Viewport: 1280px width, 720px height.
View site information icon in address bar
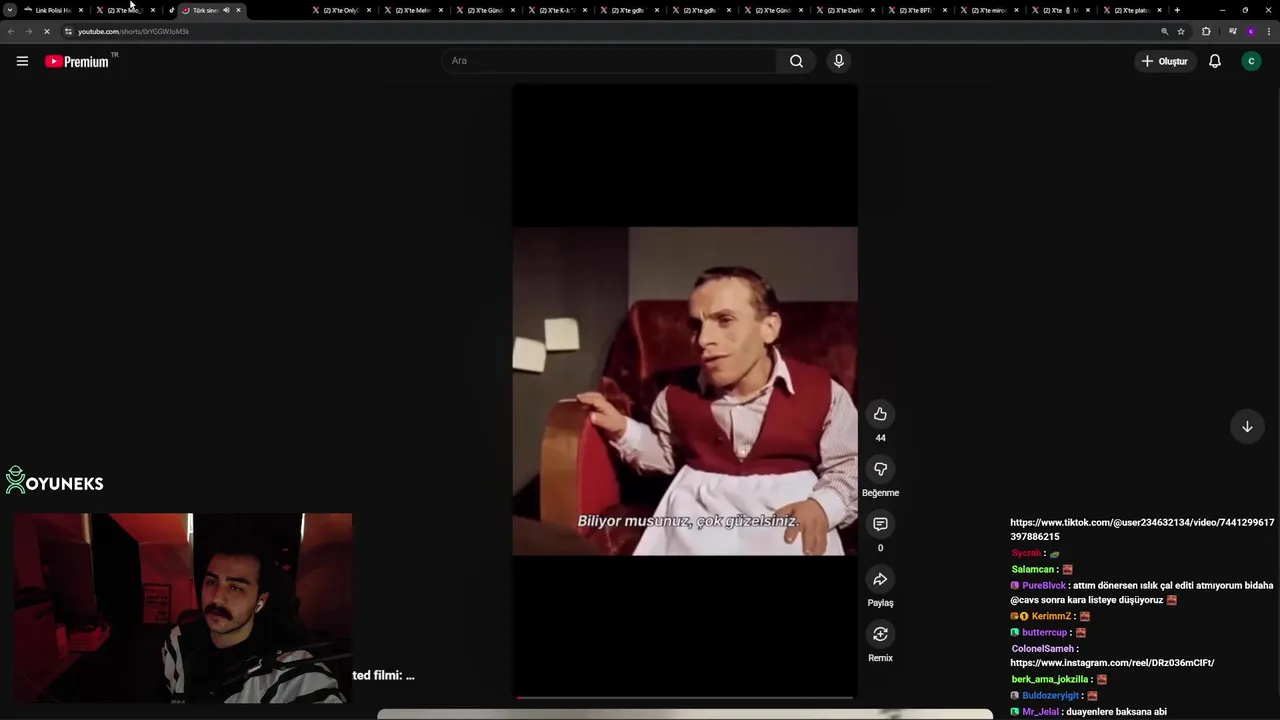68,31
